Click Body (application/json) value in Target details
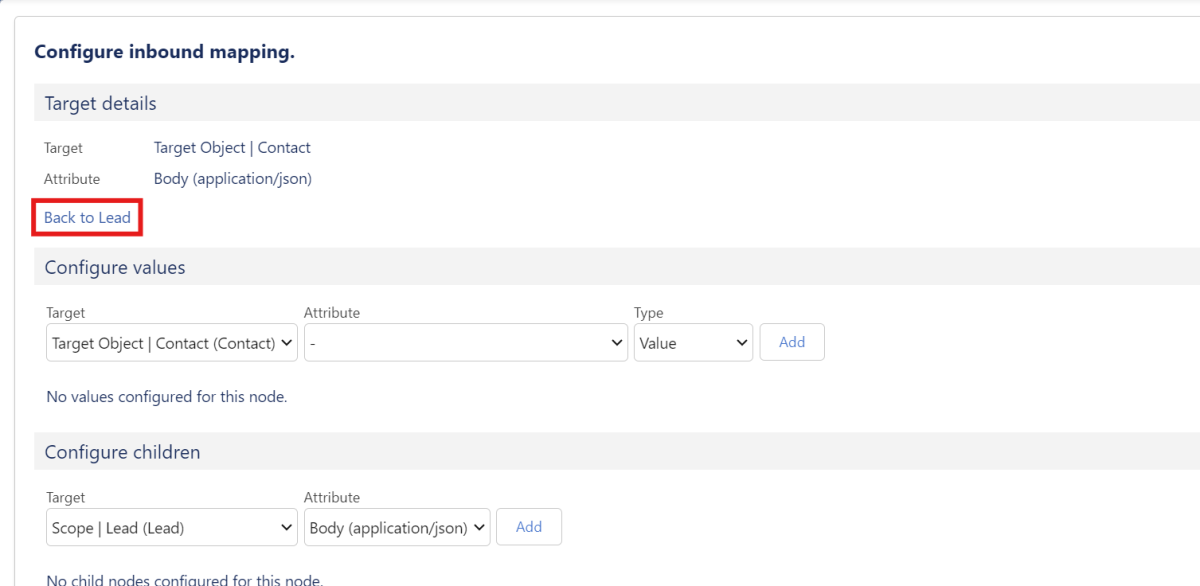This screenshot has width=1200, height=586. (233, 179)
